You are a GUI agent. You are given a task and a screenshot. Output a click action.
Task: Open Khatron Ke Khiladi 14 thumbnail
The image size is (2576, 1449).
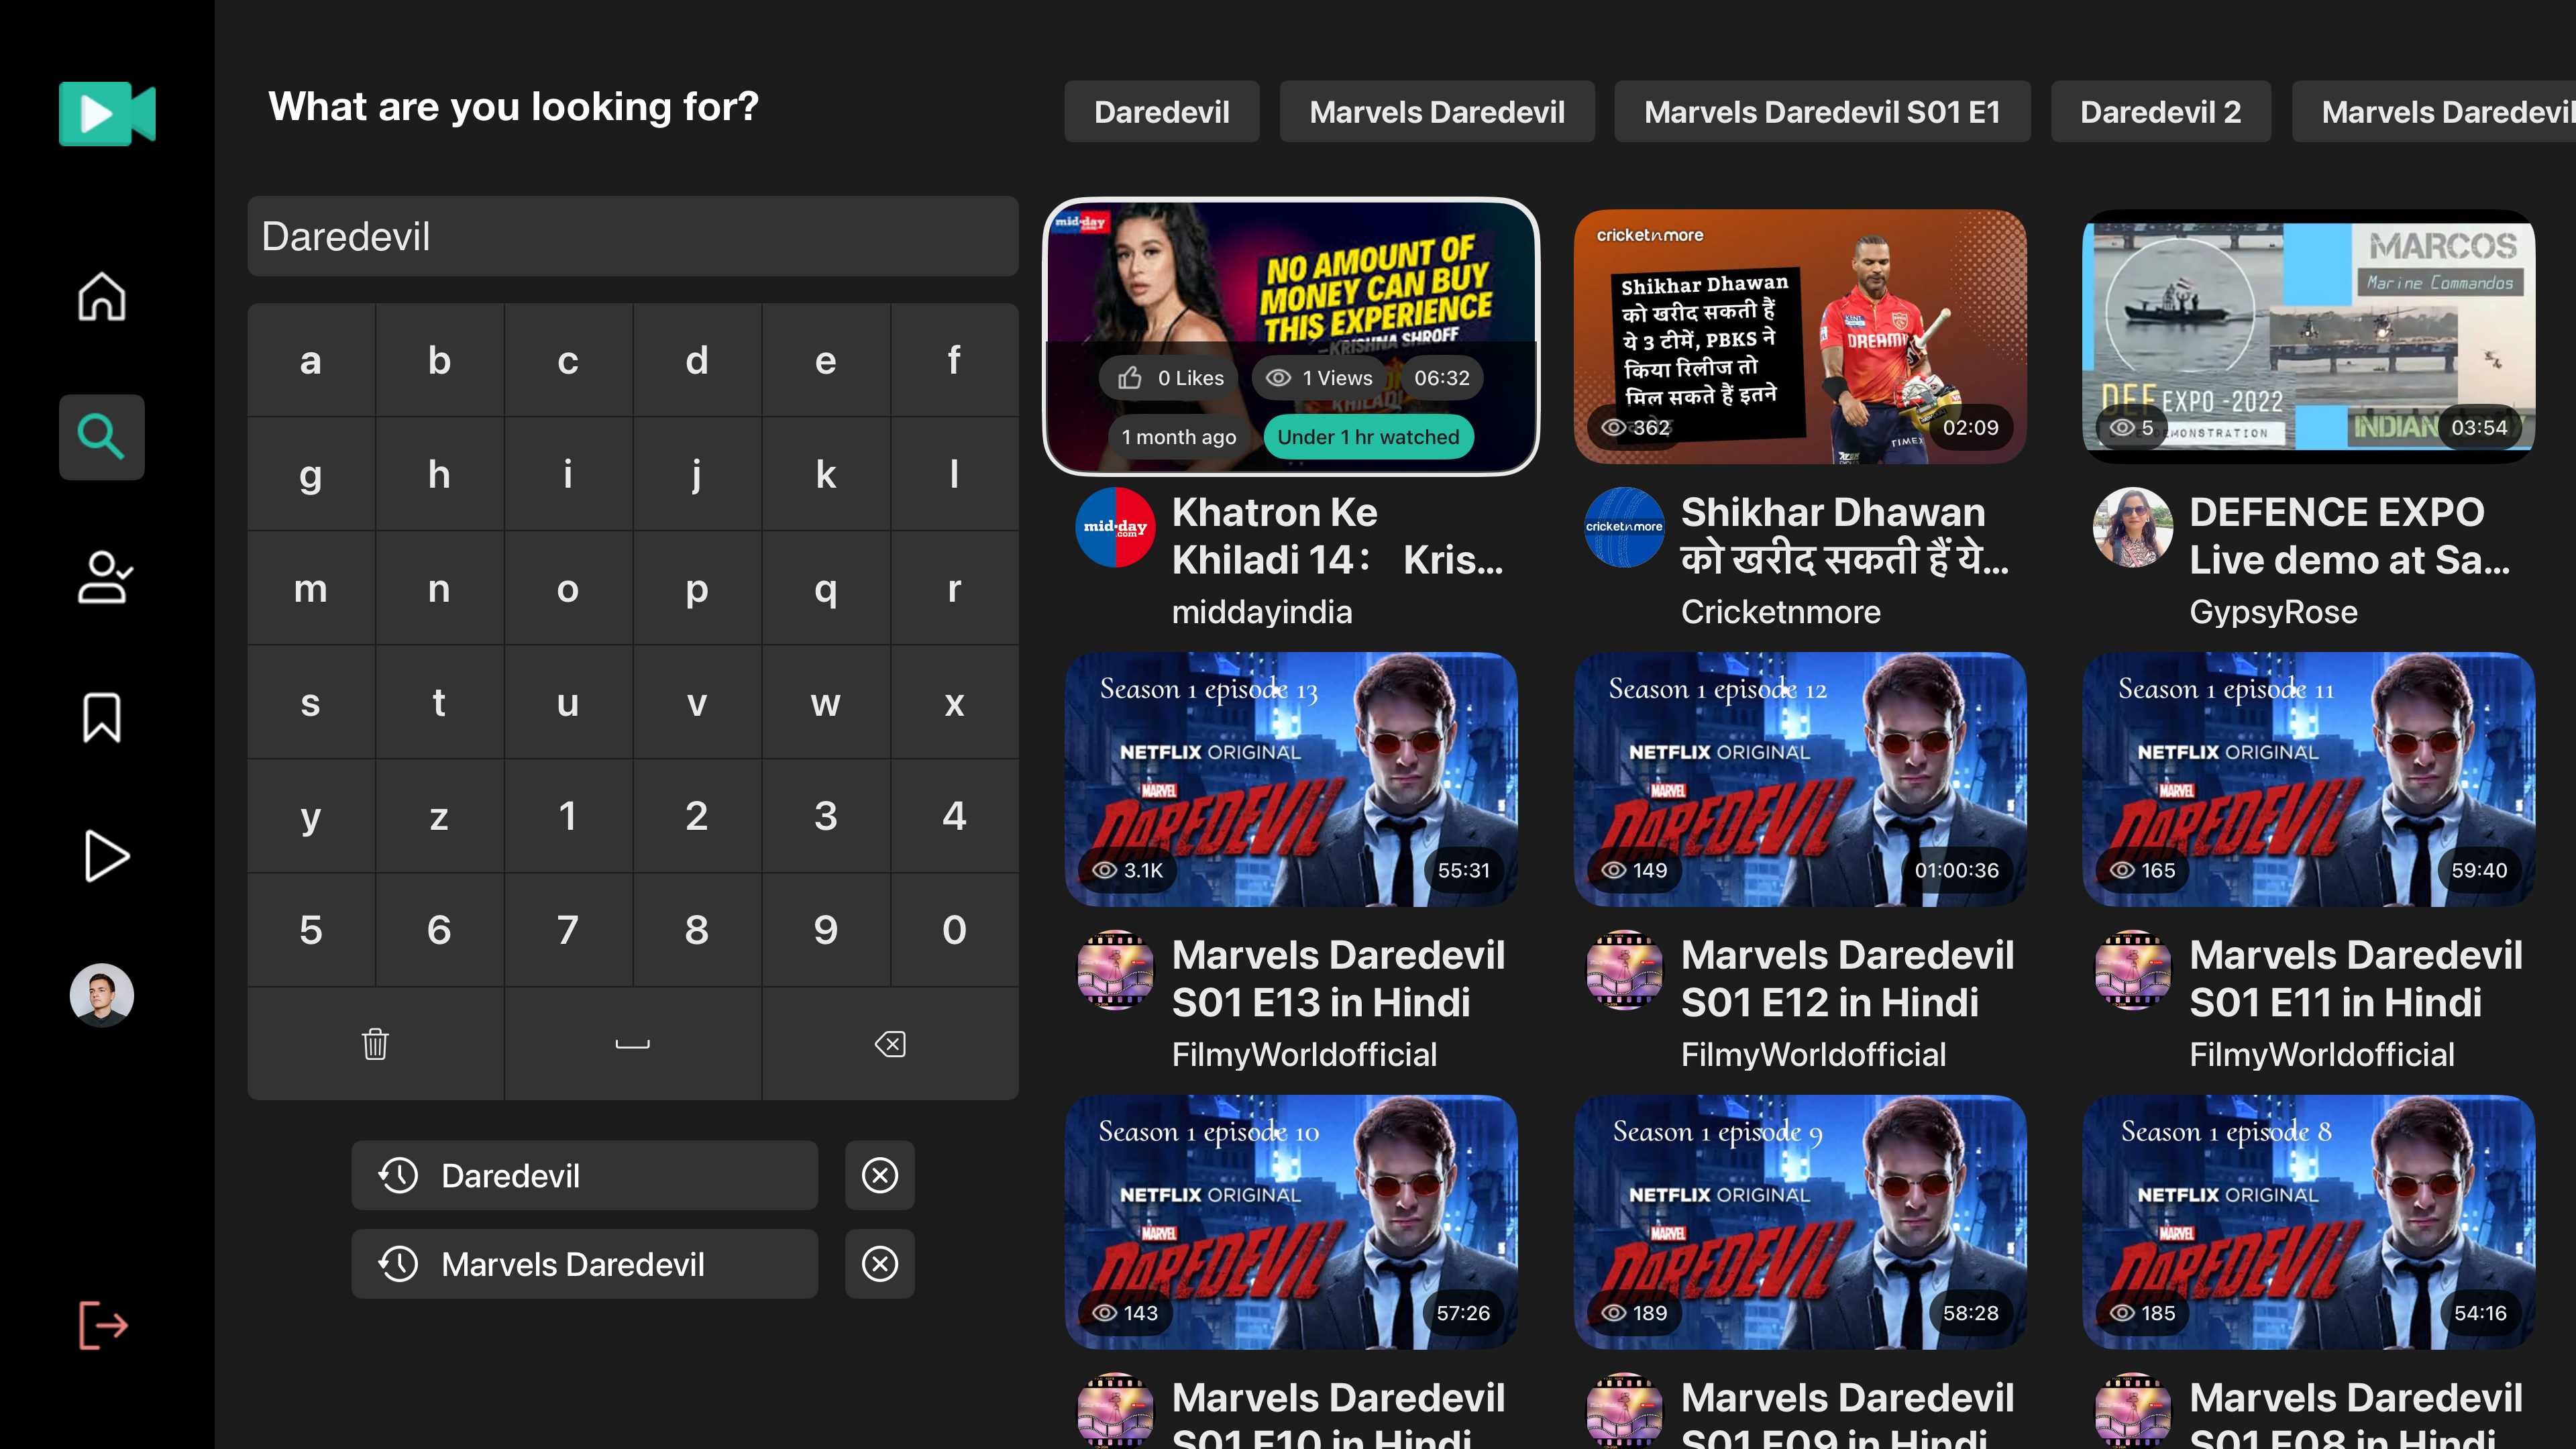[1291, 337]
